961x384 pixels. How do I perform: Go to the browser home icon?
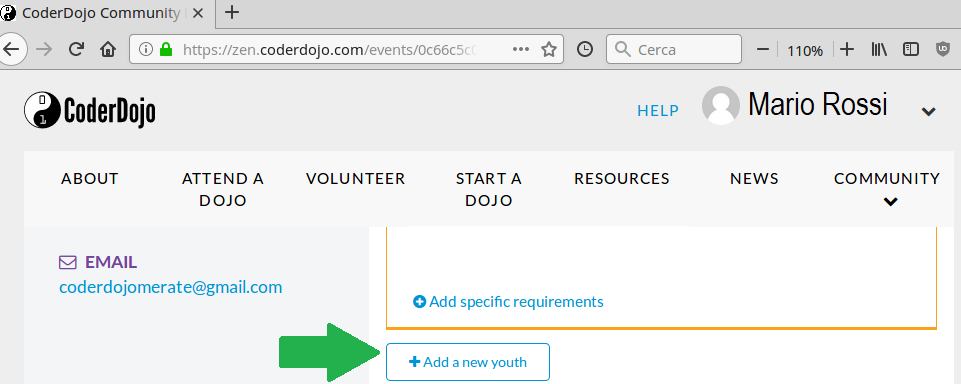click(108, 50)
